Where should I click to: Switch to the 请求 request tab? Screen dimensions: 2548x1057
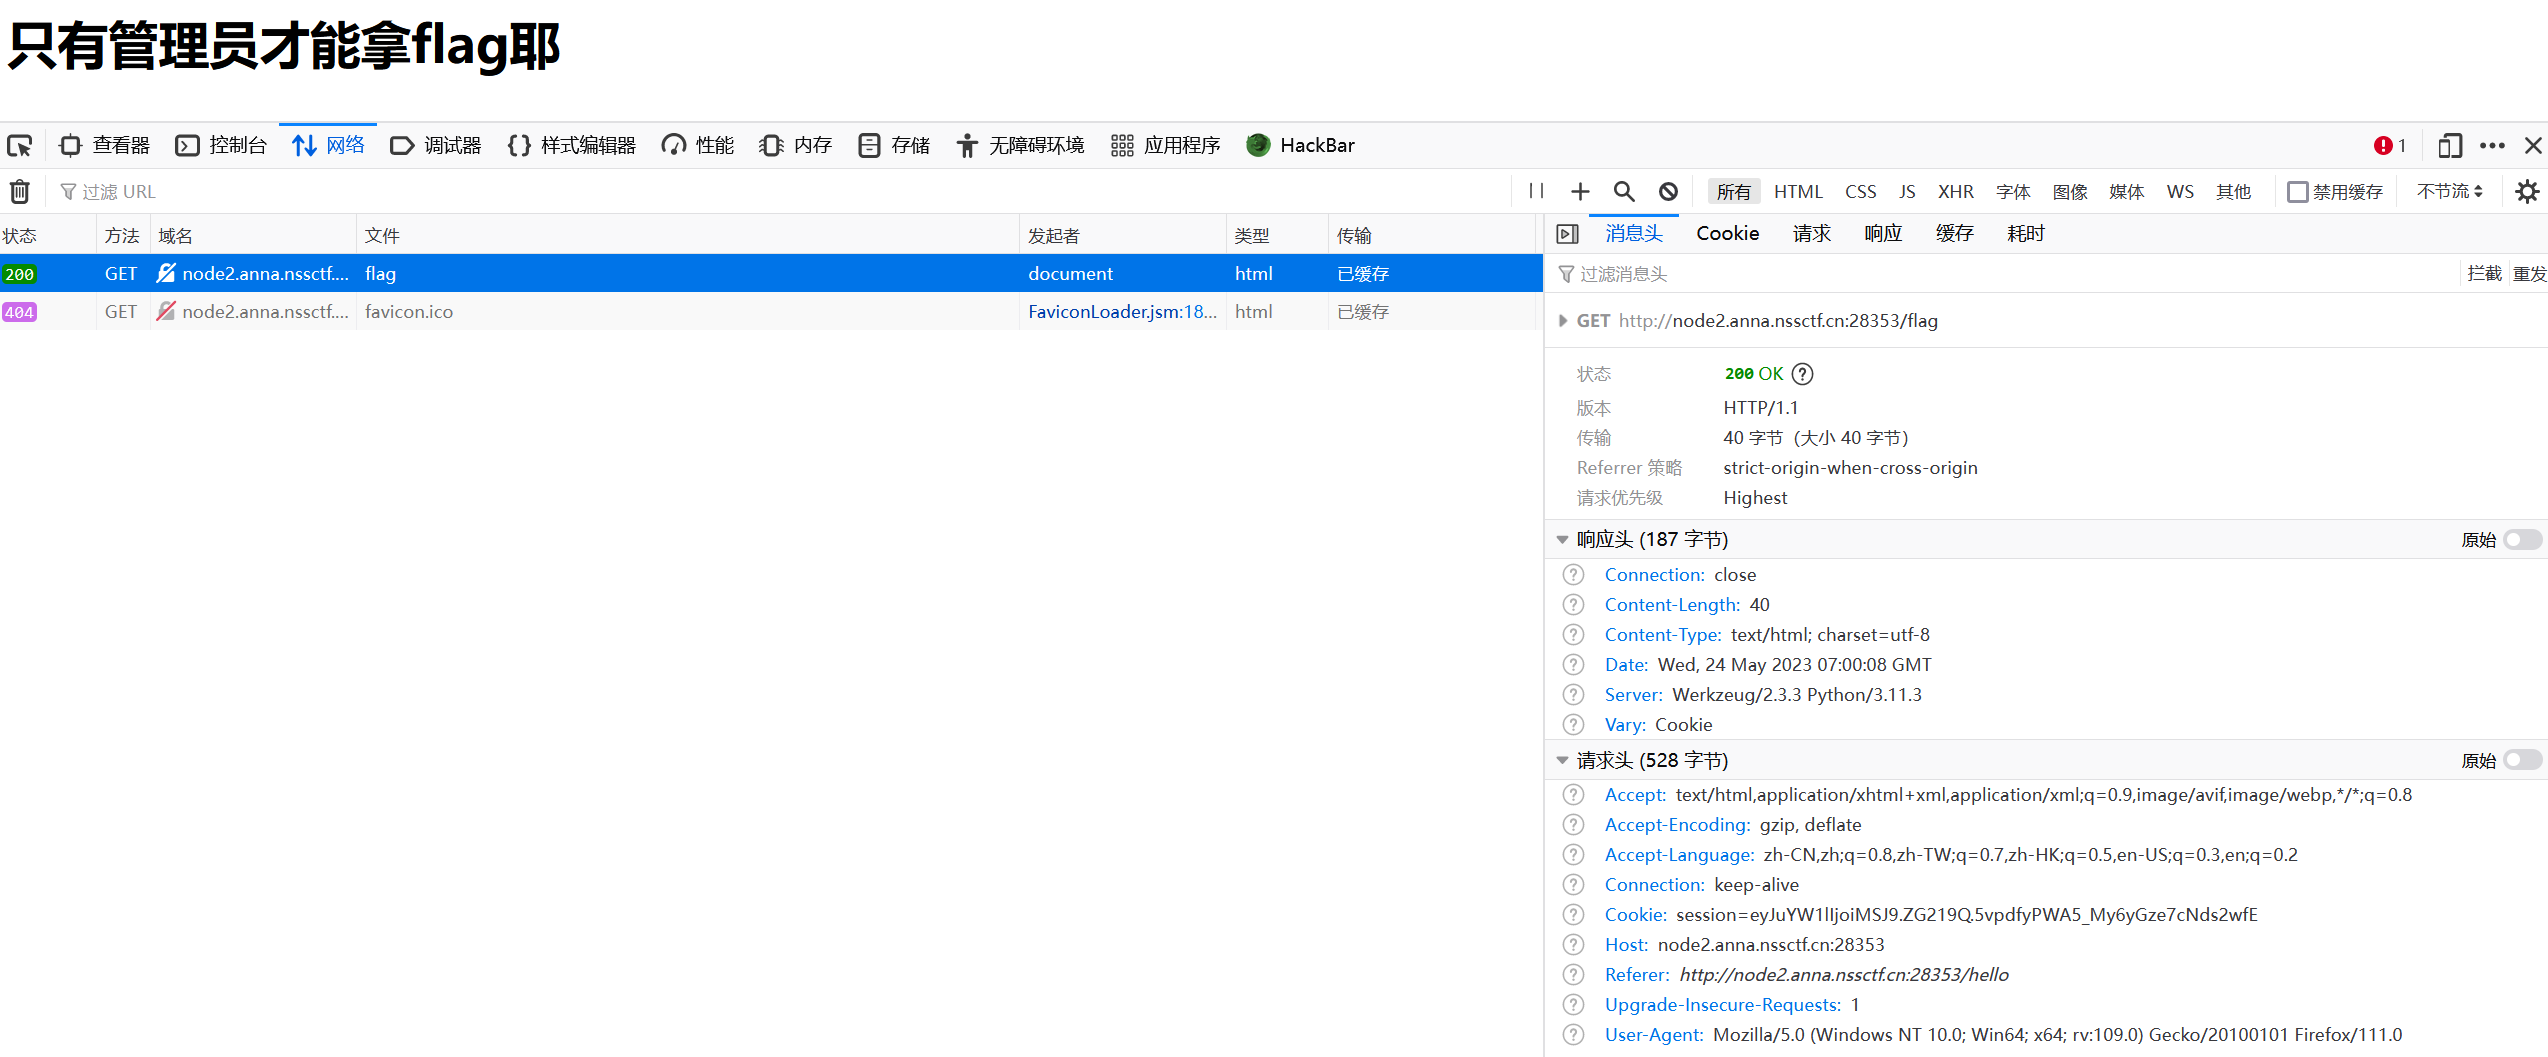click(1811, 233)
